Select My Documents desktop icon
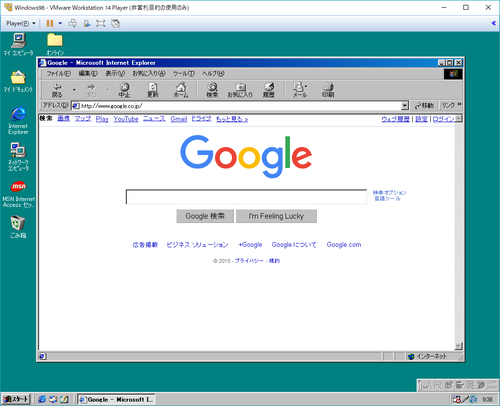 (x=18, y=82)
